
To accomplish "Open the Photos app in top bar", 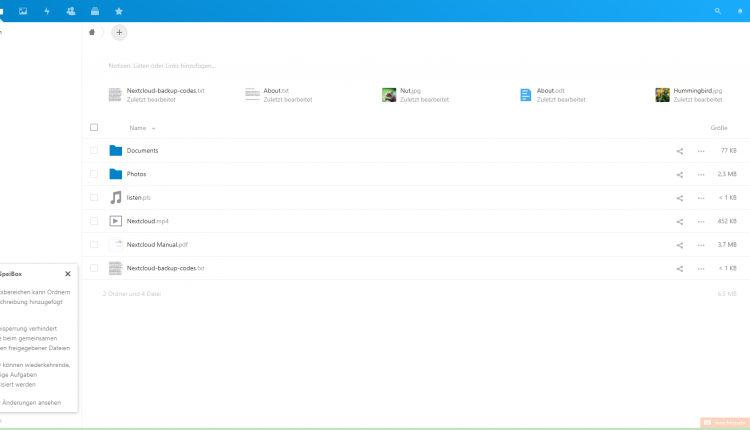I will [x=23, y=11].
